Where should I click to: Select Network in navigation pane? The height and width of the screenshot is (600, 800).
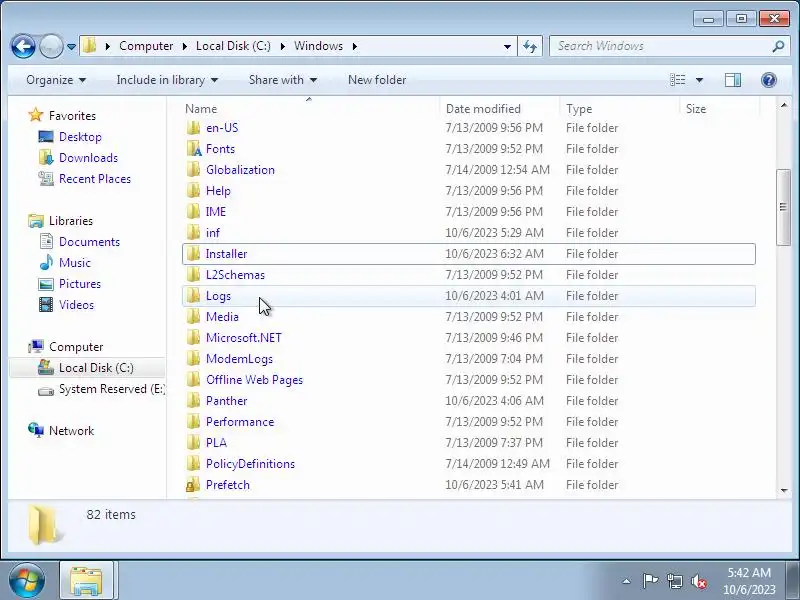coord(71,431)
